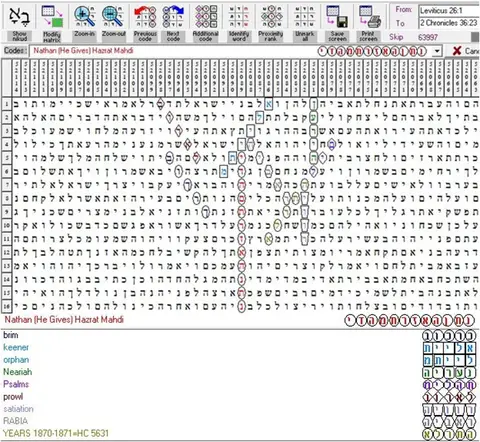Click the red circled Hebrew code in legend

(x=409, y=321)
